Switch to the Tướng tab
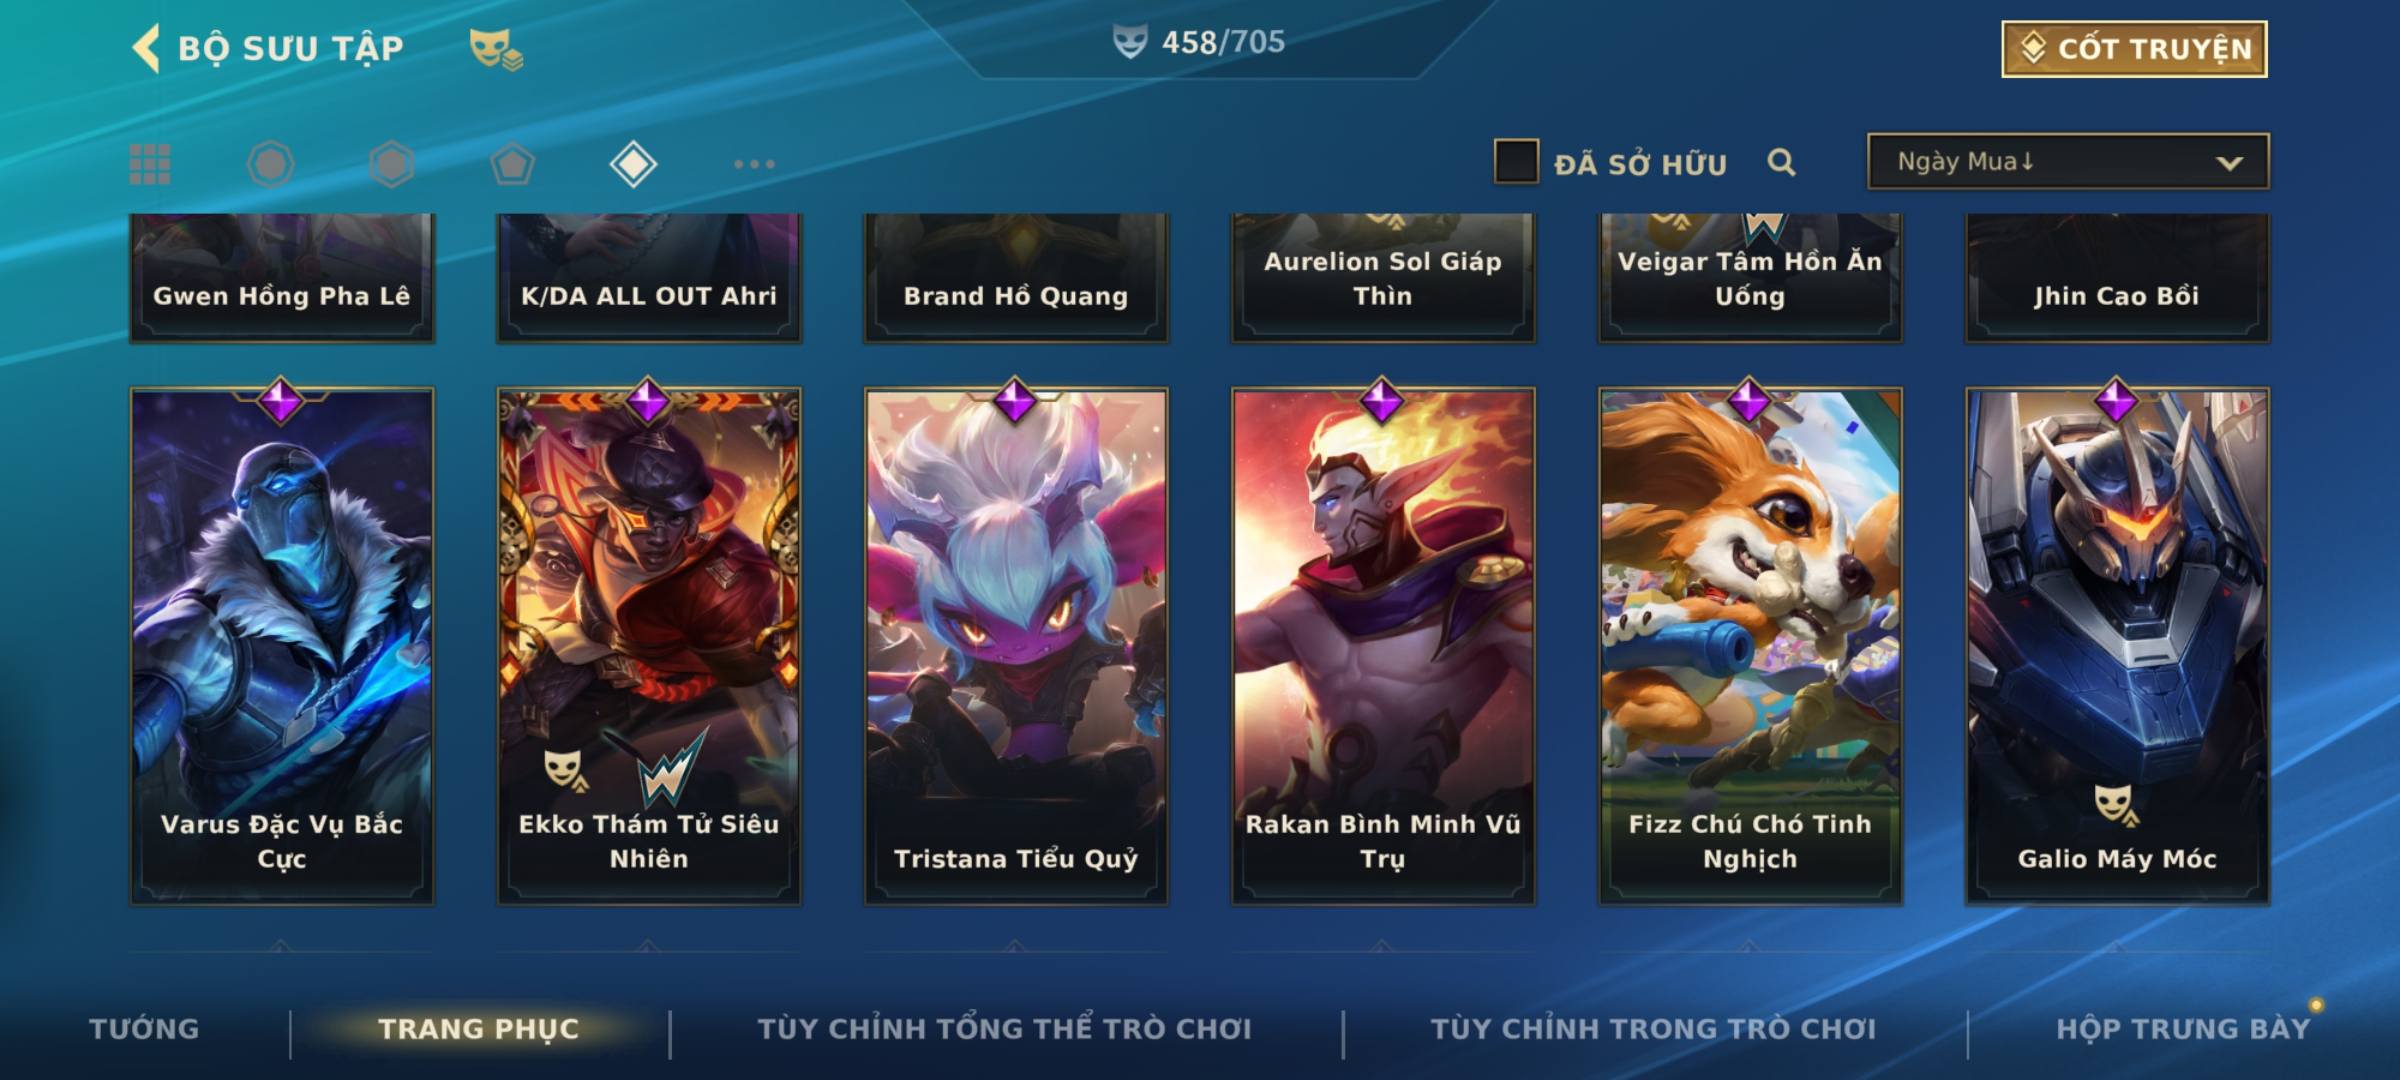 (144, 1028)
